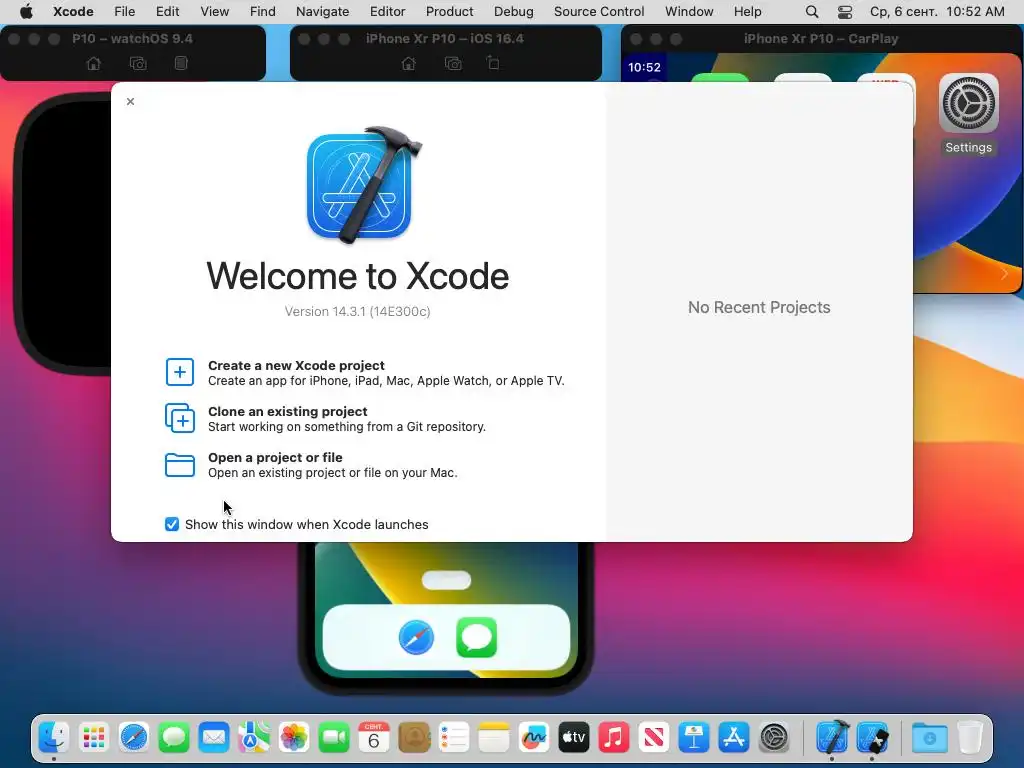Open Safari from the macOS Dock
Screen dimensions: 1024x768
click(x=134, y=738)
